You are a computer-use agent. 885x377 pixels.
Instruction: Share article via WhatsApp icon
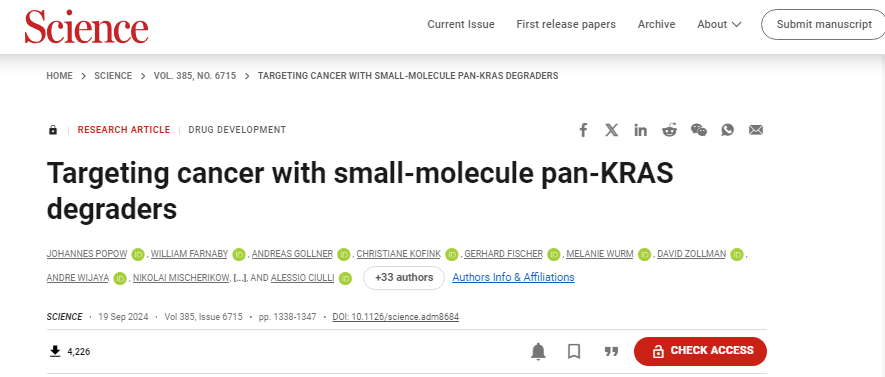pos(728,130)
